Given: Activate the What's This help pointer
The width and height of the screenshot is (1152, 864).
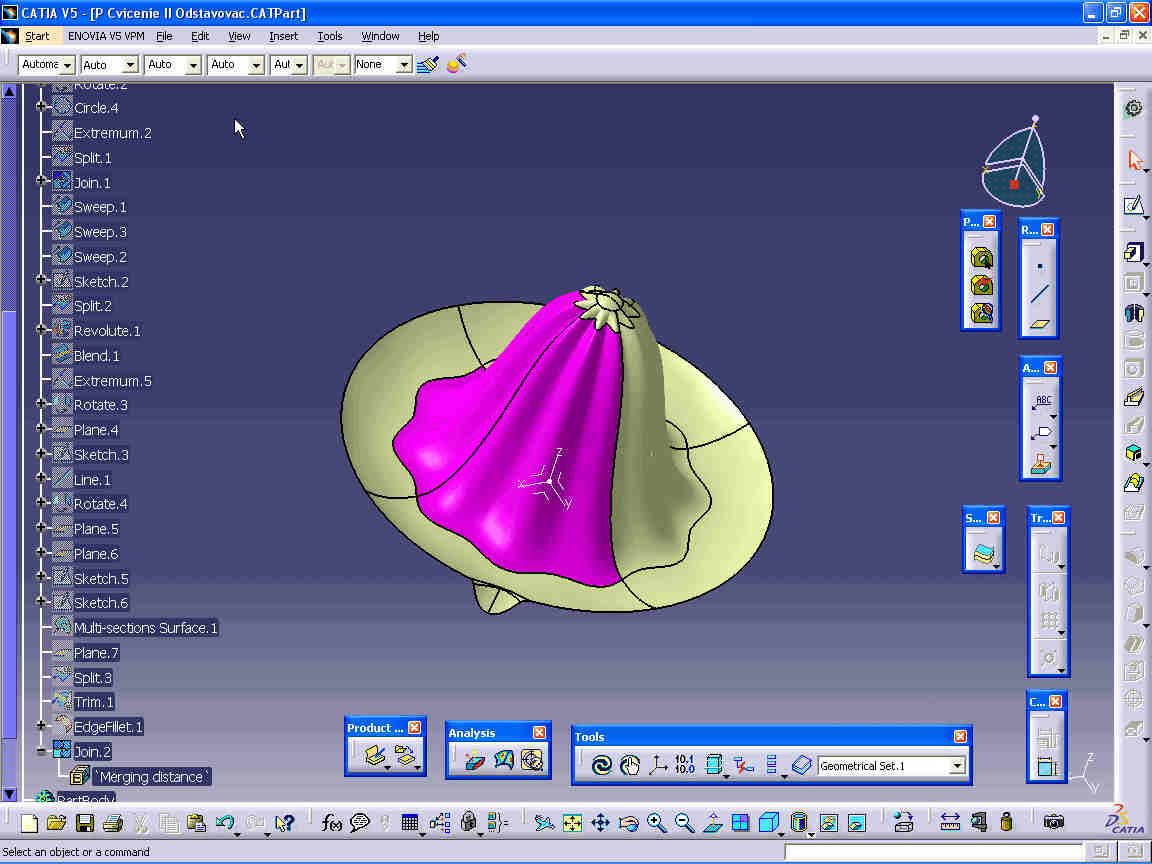Looking at the screenshot, I should (284, 823).
